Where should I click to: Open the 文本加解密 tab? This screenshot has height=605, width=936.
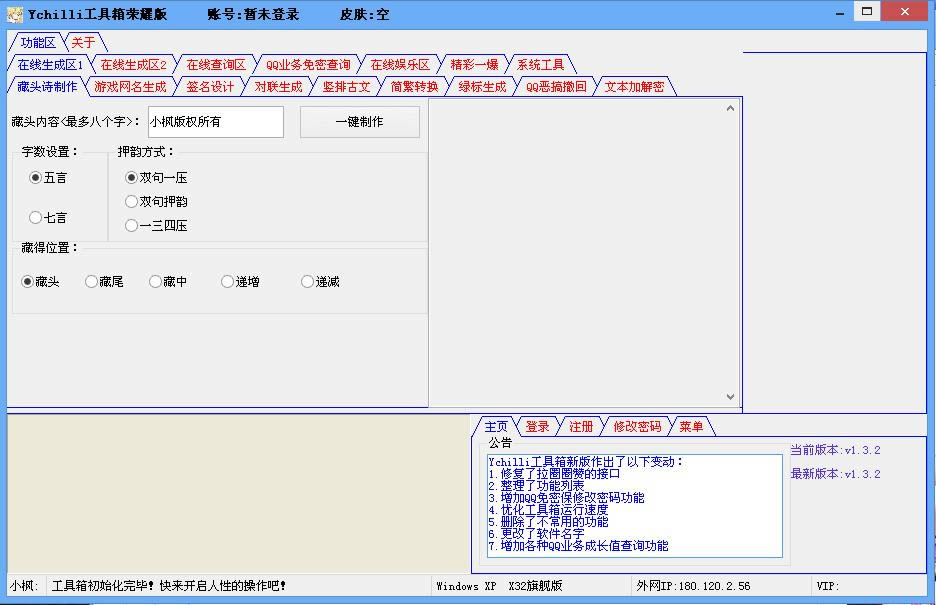point(634,87)
